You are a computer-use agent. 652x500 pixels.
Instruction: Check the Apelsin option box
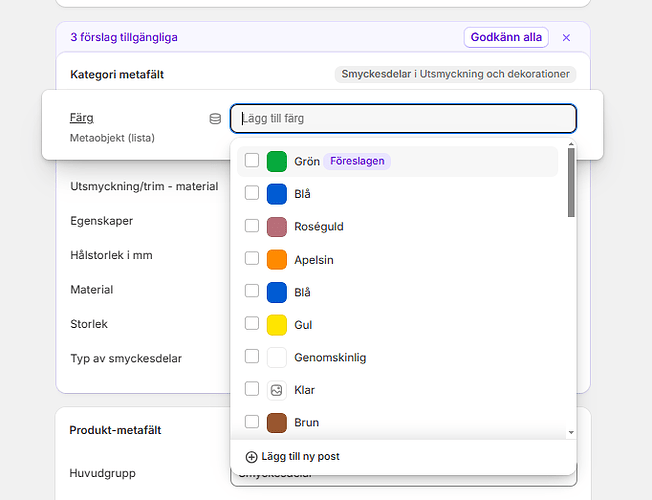[x=252, y=259]
